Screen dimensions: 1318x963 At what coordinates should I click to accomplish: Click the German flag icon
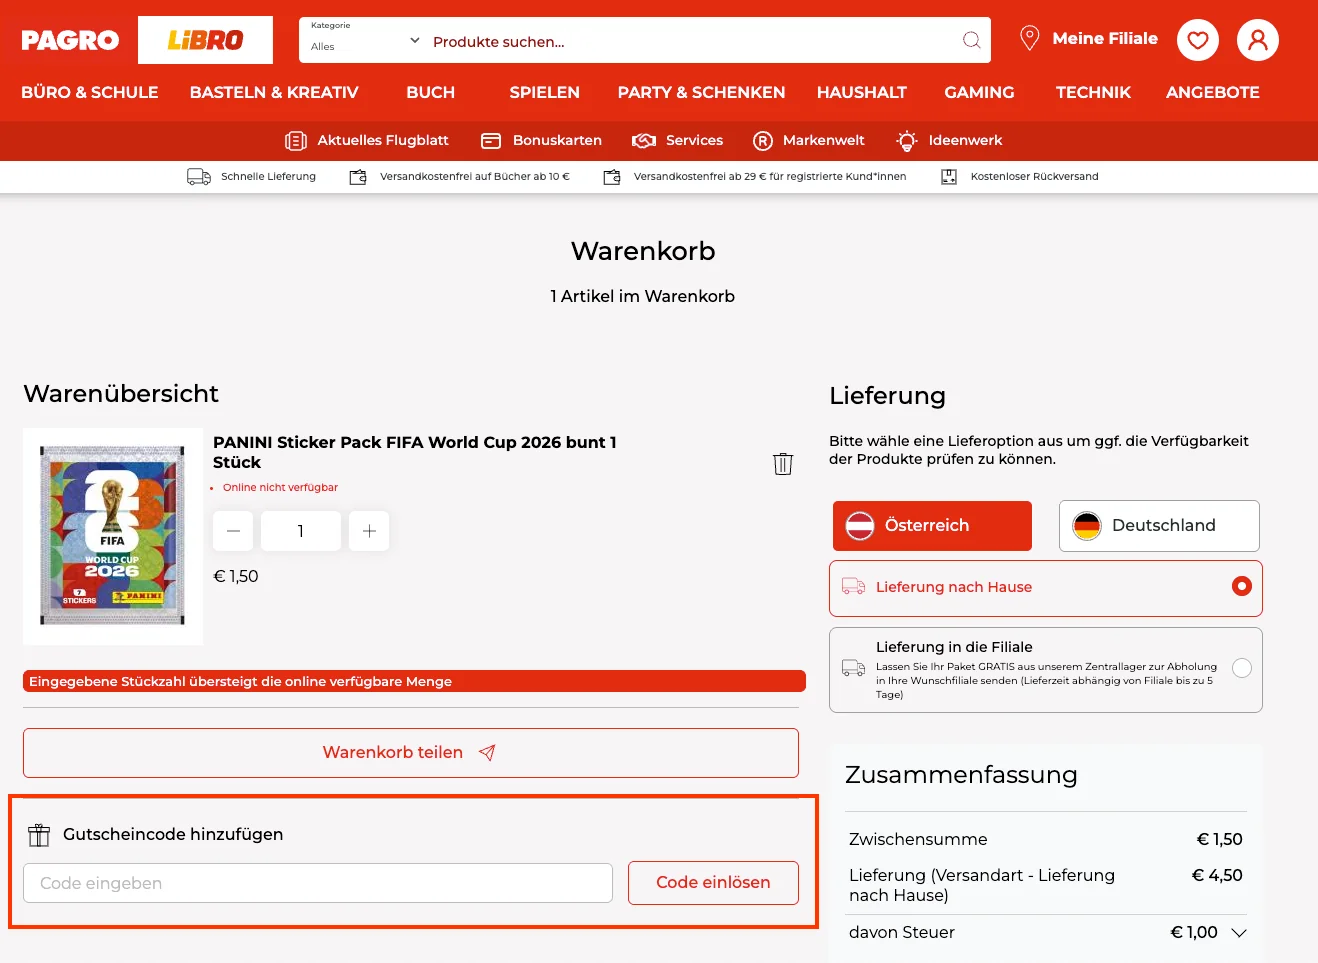[x=1087, y=526]
